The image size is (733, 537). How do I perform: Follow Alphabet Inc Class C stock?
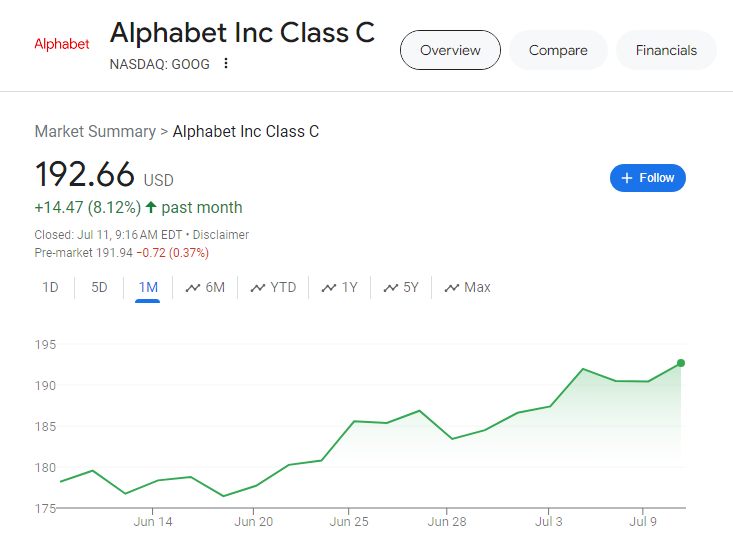[x=647, y=178]
